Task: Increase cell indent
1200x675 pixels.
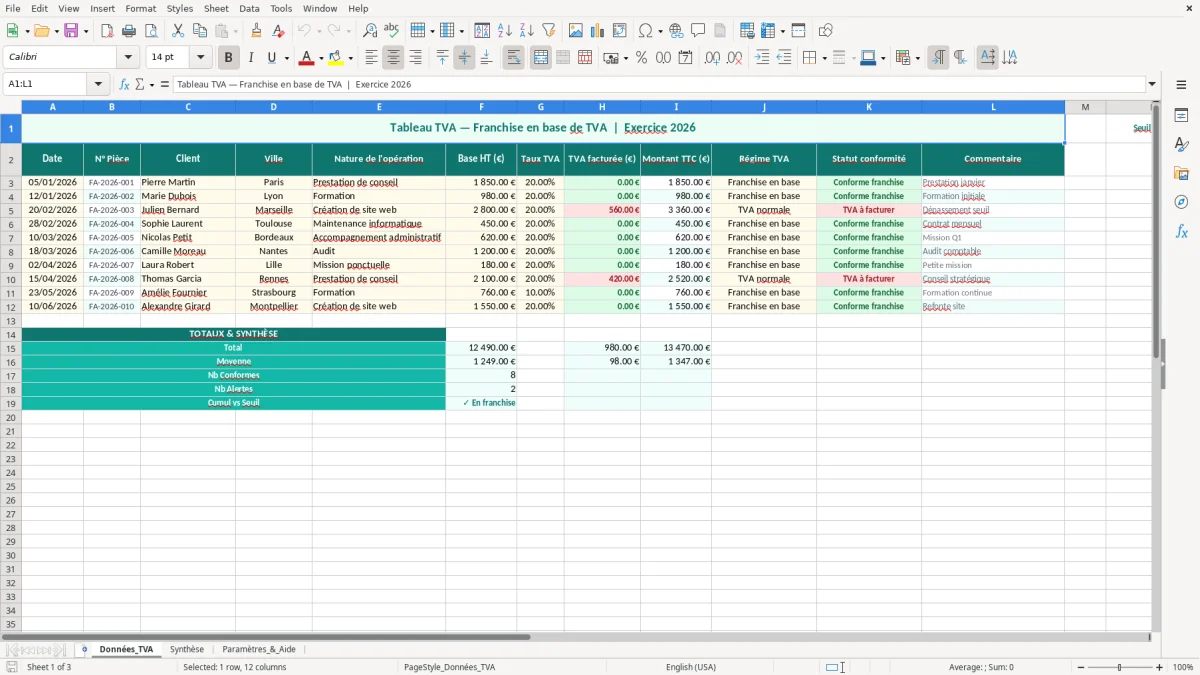Action: tap(762, 58)
